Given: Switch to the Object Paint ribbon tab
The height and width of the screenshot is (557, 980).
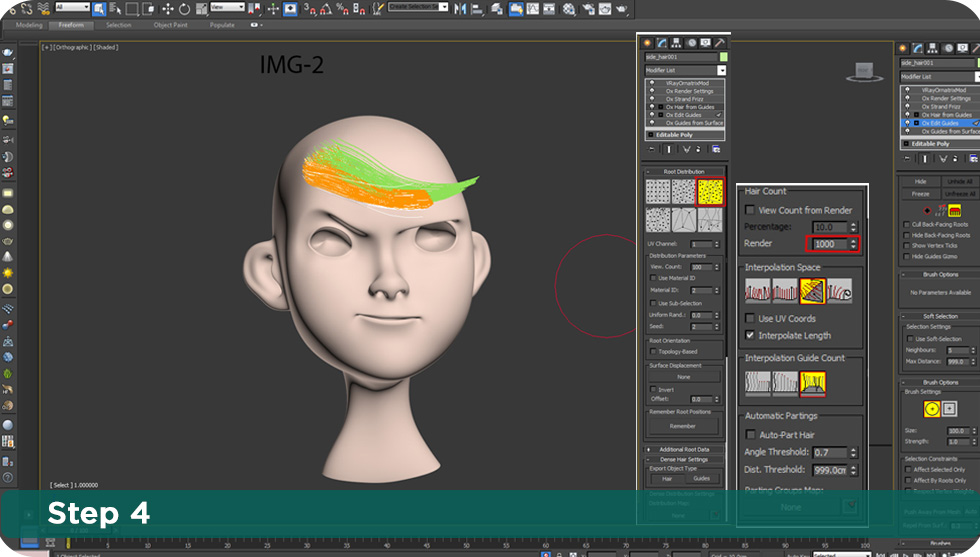Looking at the screenshot, I should pos(170,25).
